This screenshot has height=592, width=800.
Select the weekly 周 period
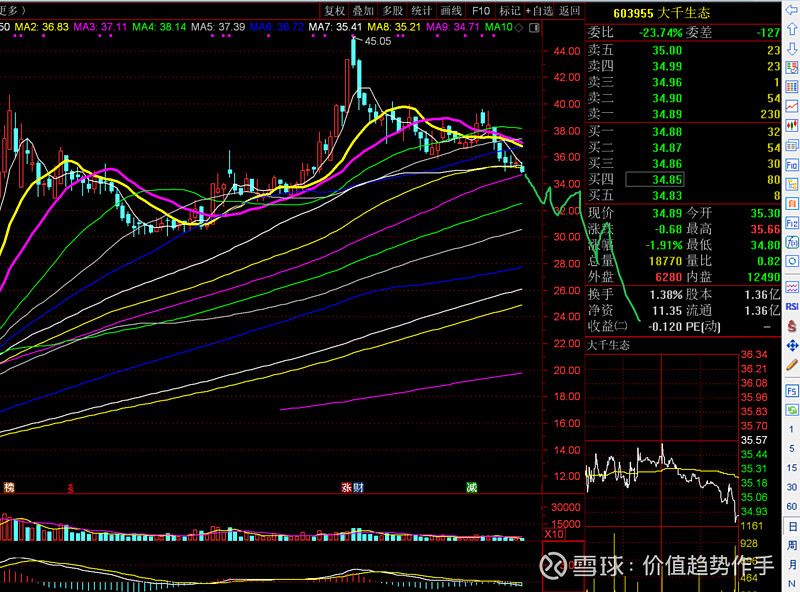point(792,546)
